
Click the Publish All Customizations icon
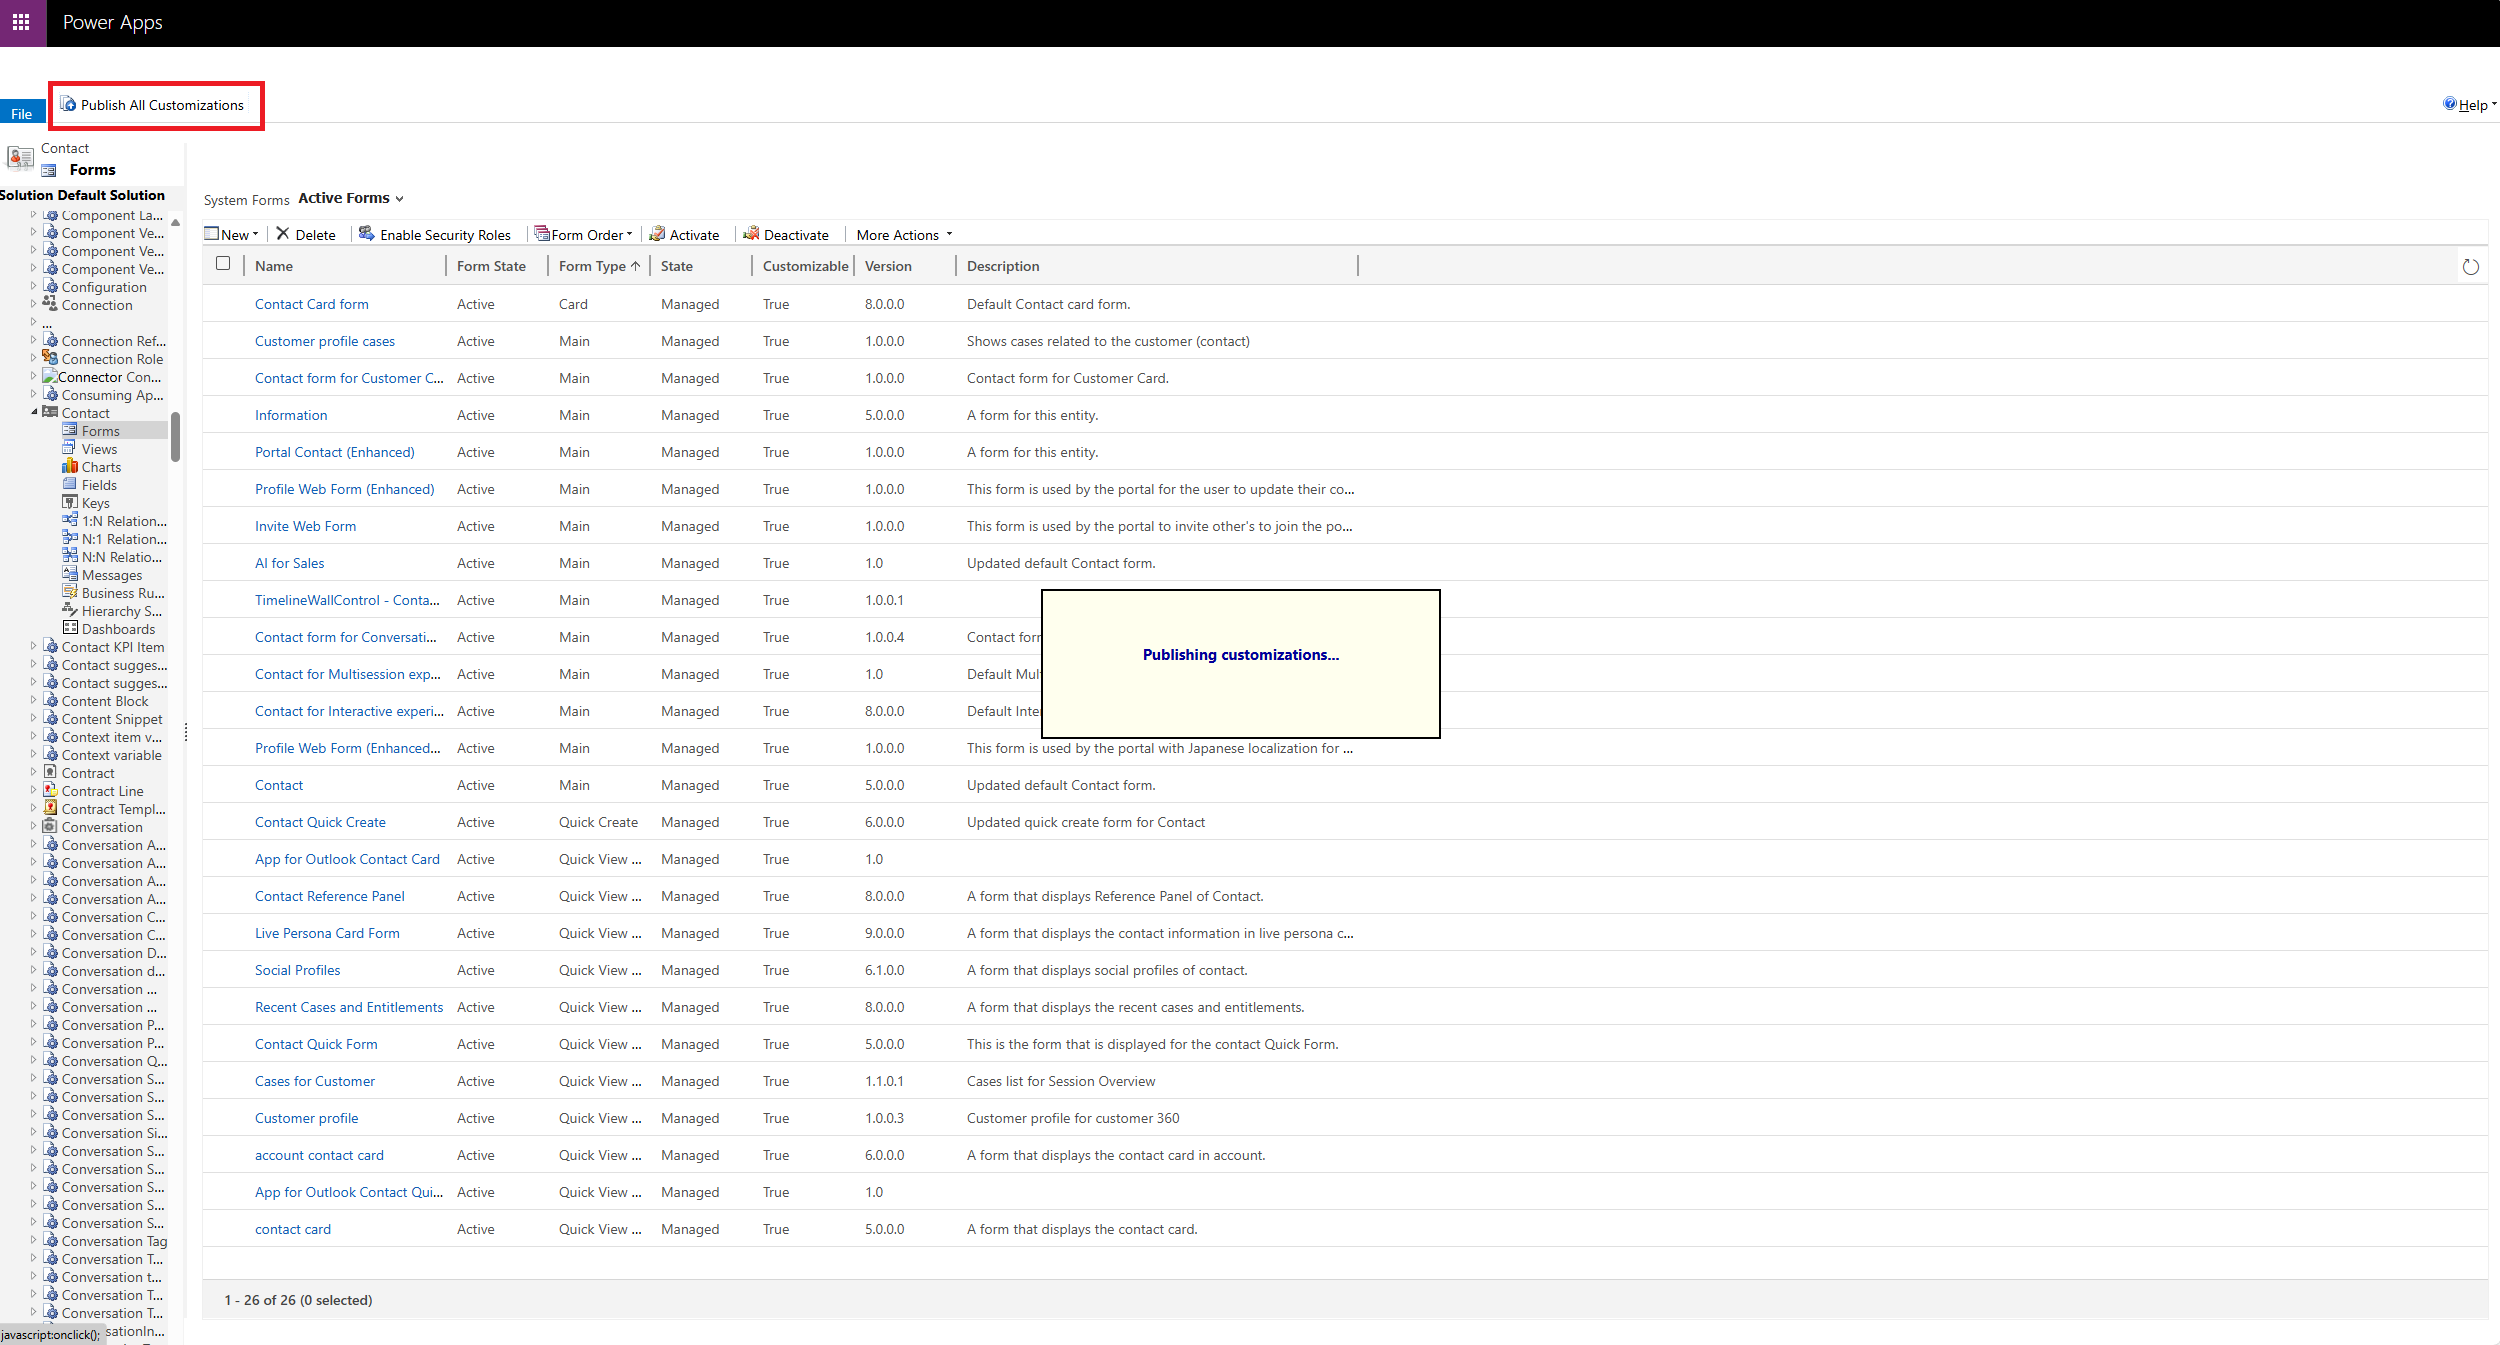(x=68, y=104)
